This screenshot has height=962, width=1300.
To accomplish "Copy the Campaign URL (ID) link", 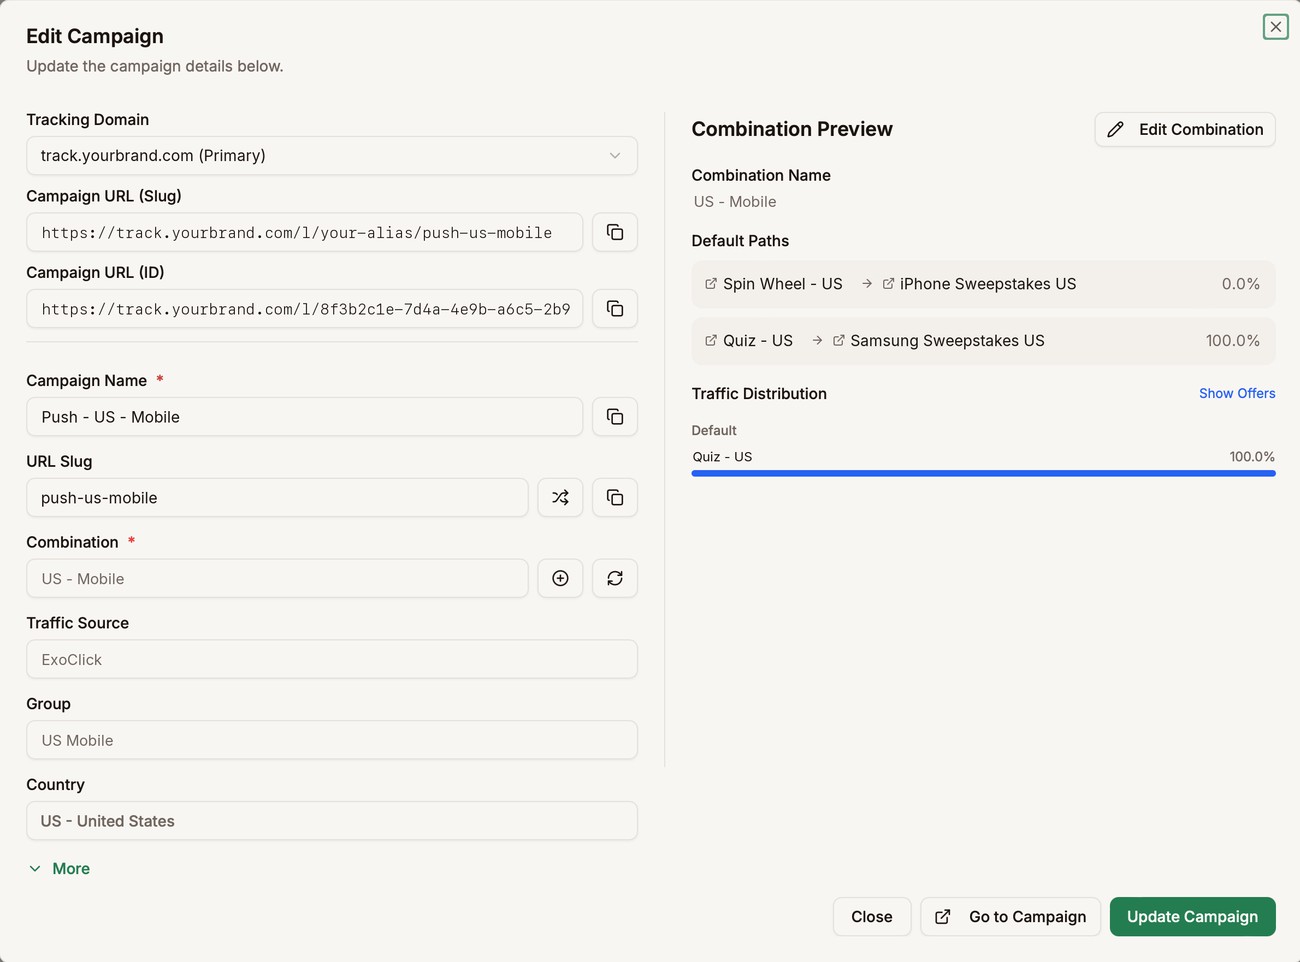I will (x=615, y=308).
